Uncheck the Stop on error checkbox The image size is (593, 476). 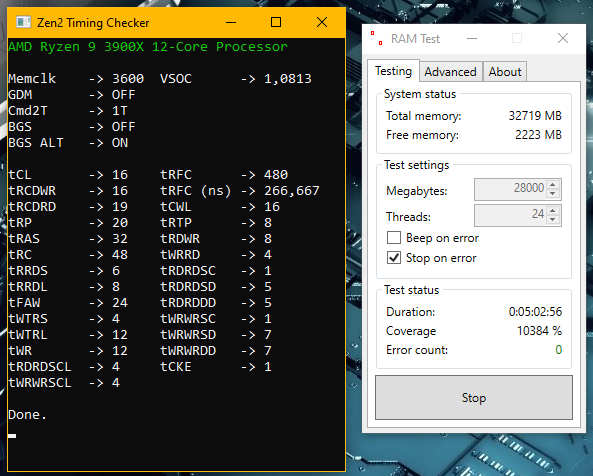(x=394, y=258)
